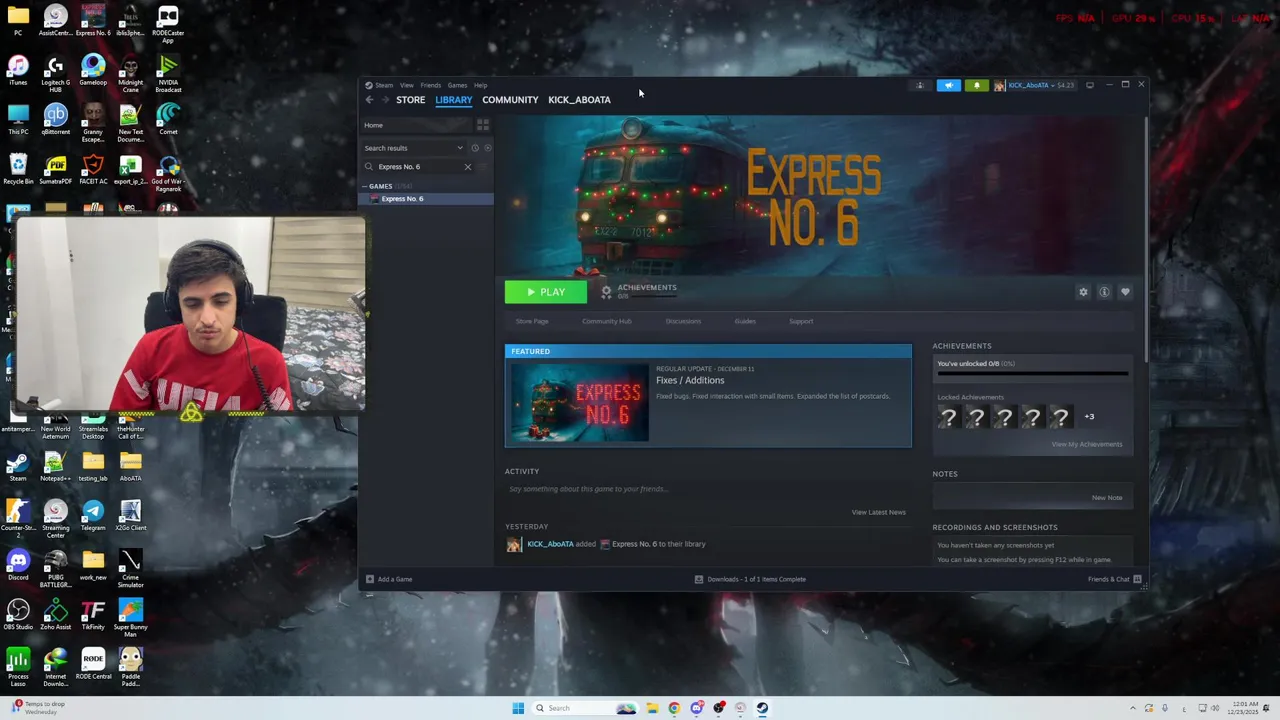Go back with Steam's left arrow
Image resolution: width=1280 pixels, height=720 pixels.
369,100
